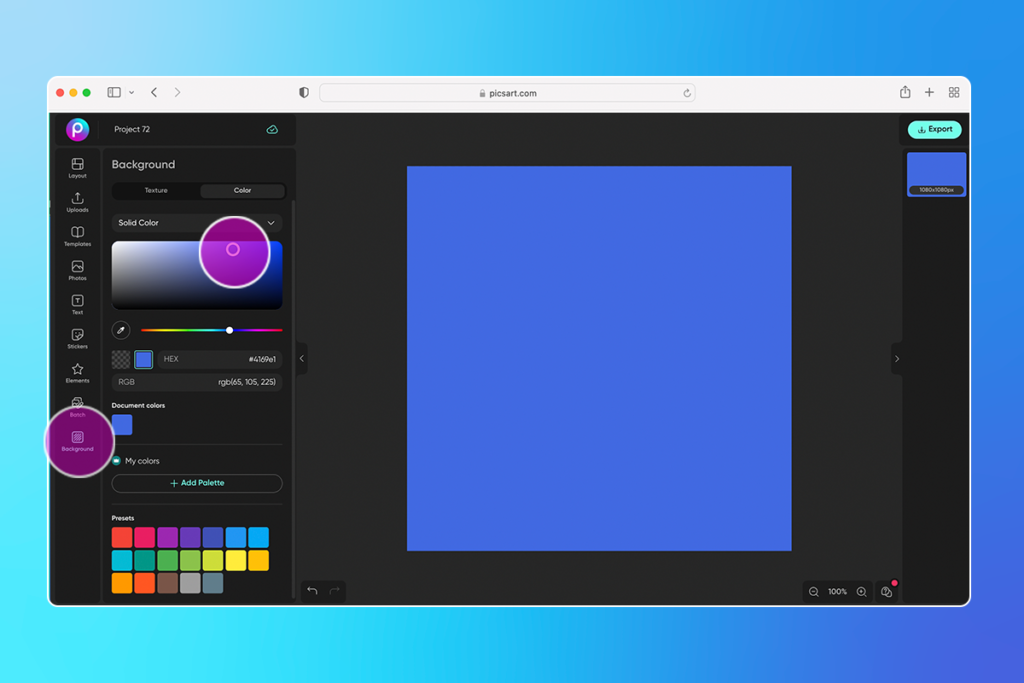Zoom out using the magnifier minus icon
This screenshot has width=1024, height=683.
coord(813,591)
